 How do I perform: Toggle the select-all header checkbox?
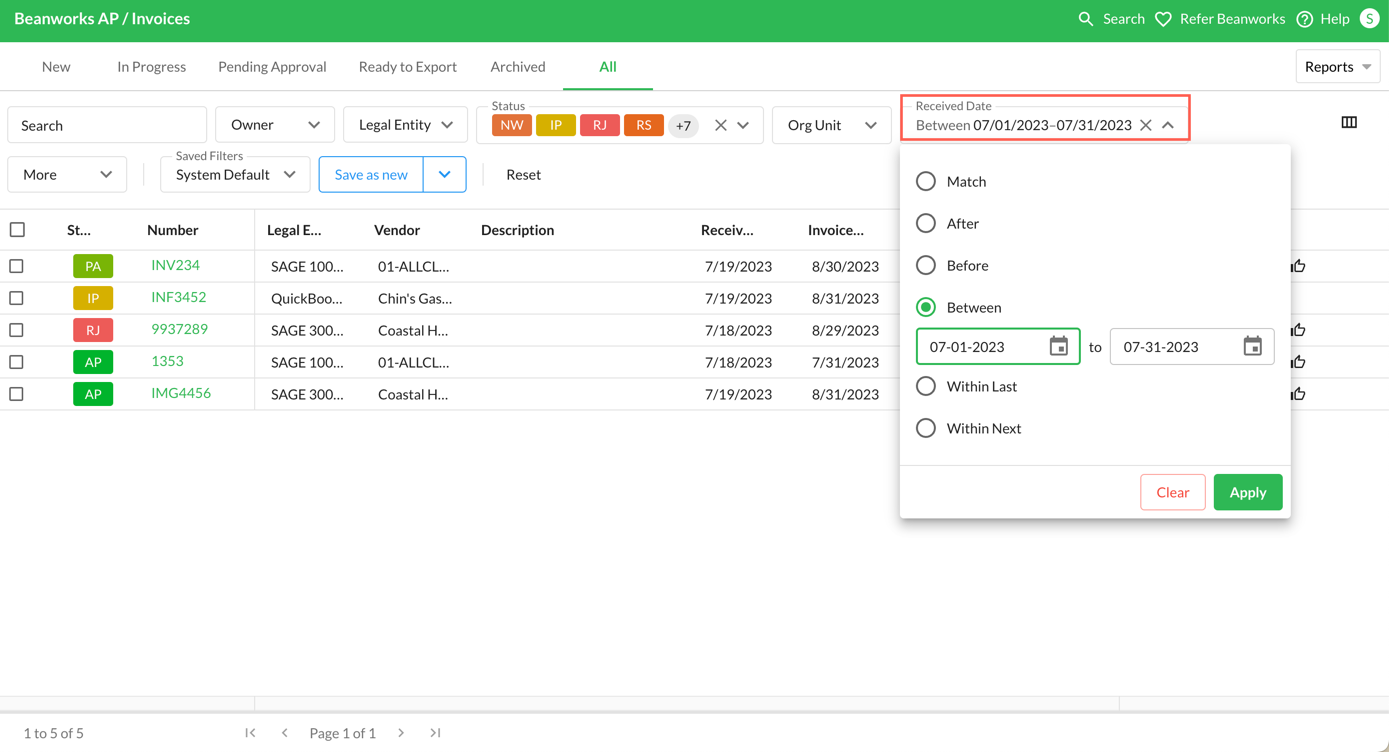tap(17, 230)
